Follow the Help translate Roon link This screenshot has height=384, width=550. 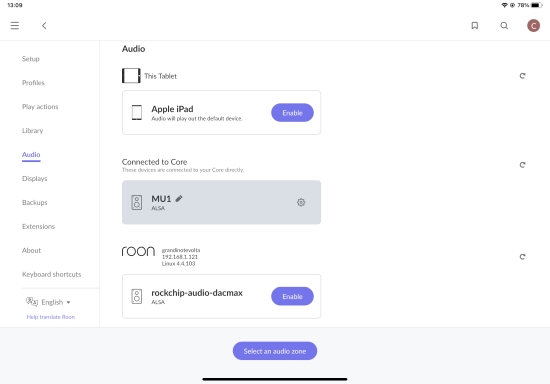[51, 317]
